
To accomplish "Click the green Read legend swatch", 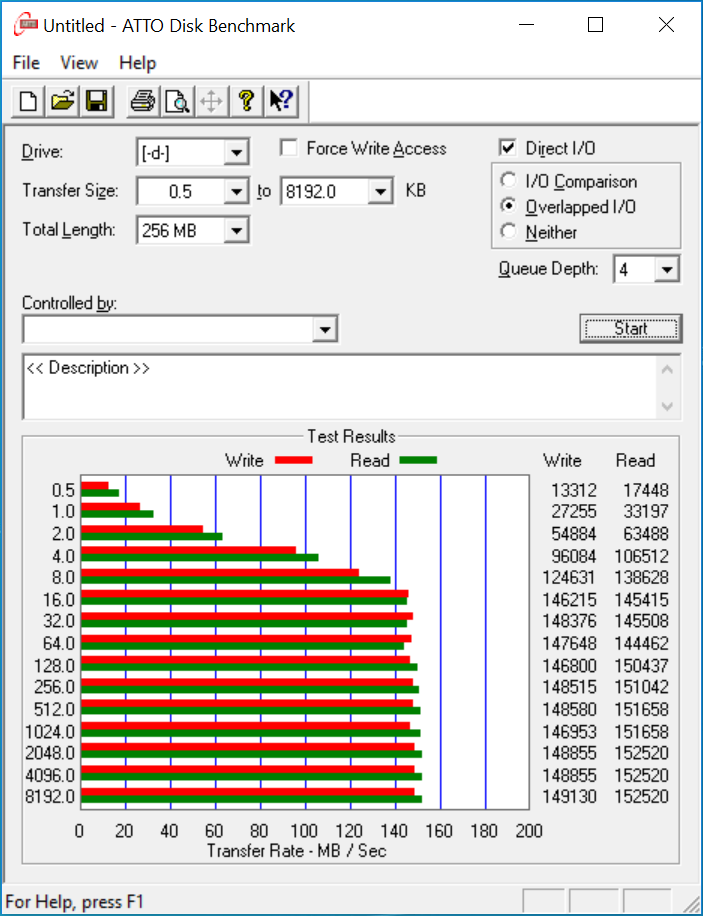I will pyautogui.click(x=418, y=460).
